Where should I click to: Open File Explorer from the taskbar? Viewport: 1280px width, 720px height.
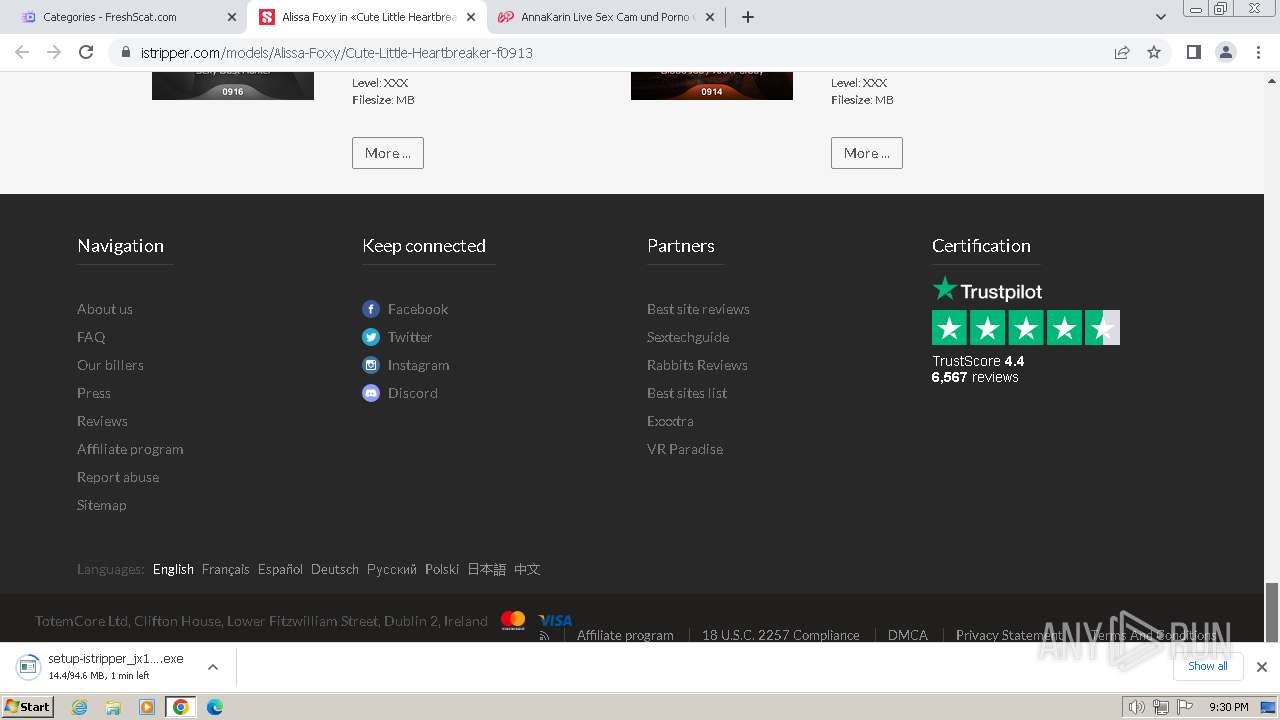[x=113, y=707]
